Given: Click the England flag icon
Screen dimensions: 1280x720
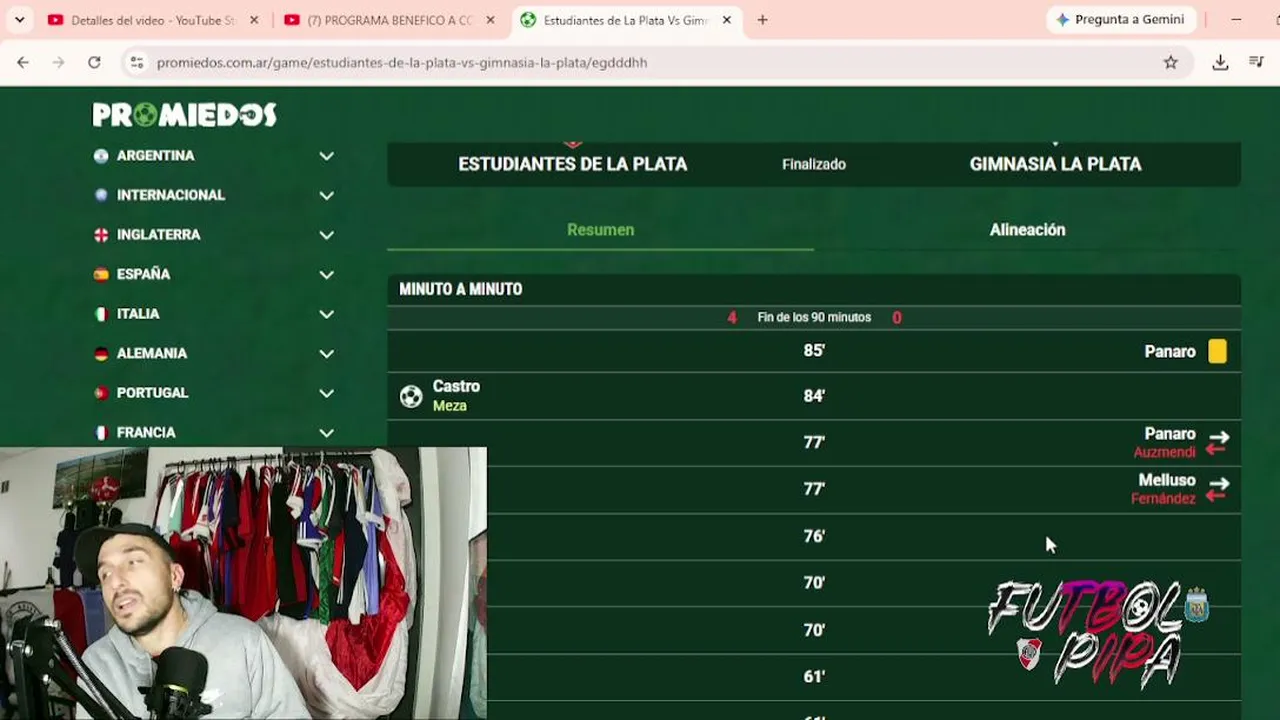Looking at the screenshot, I should (x=101, y=235).
